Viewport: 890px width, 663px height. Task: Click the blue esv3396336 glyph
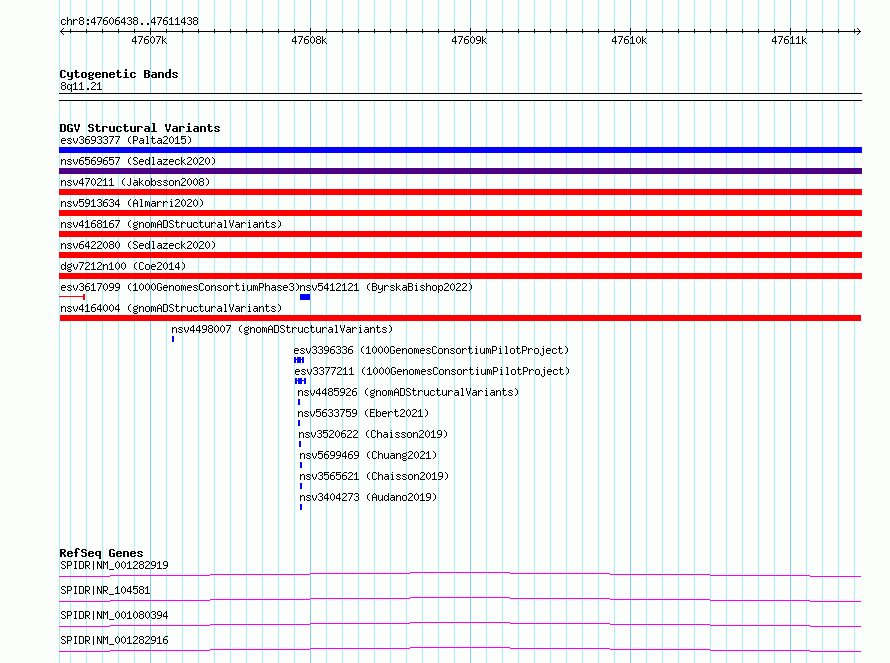click(x=299, y=360)
